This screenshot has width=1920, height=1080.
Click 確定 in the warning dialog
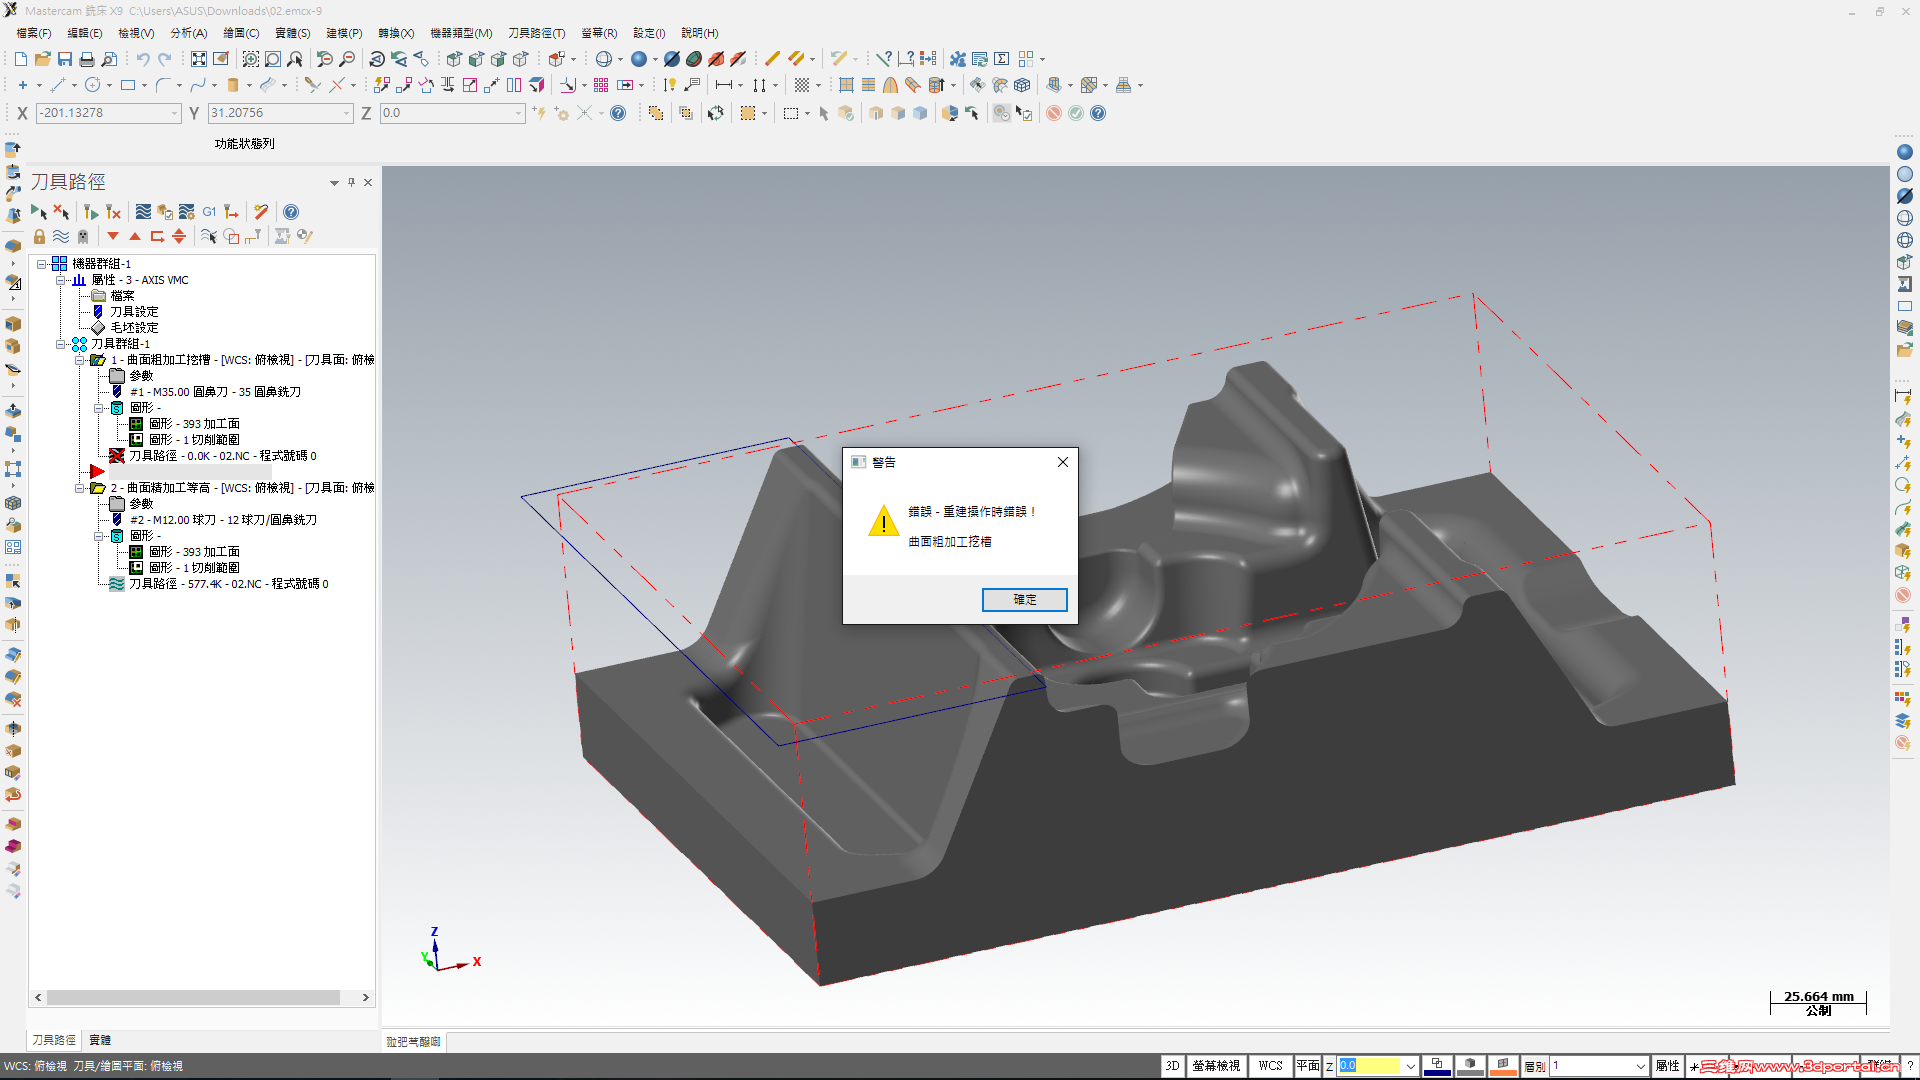(1024, 599)
